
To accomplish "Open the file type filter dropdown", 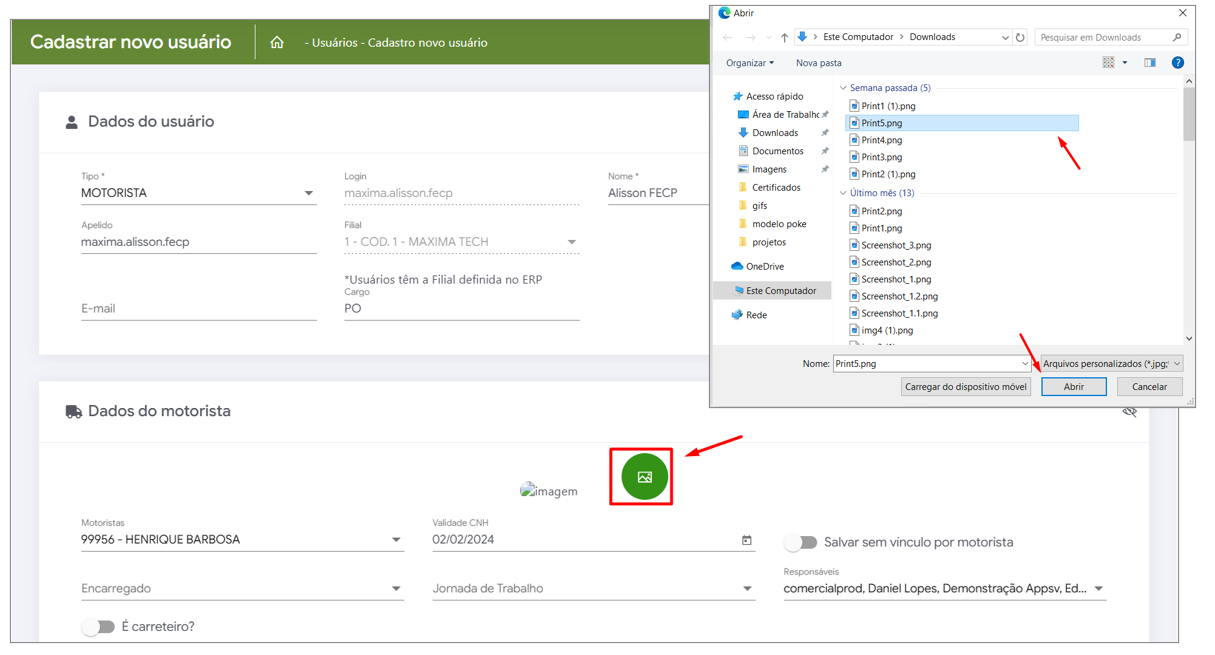I will pyautogui.click(x=1112, y=364).
